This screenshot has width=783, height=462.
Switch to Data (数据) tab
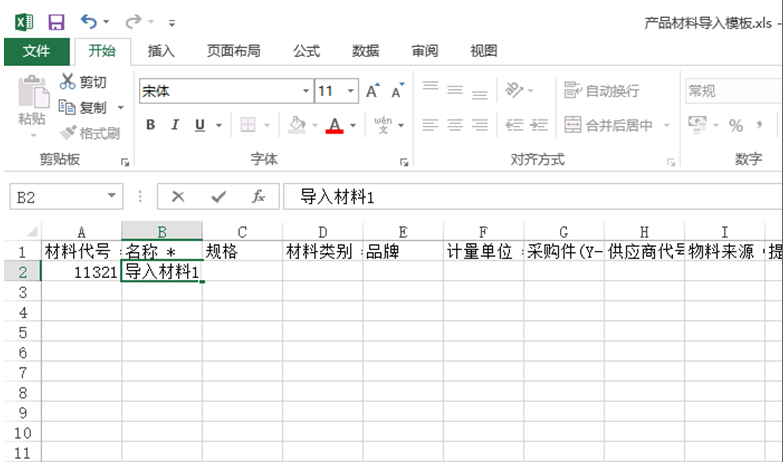coord(366,50)
